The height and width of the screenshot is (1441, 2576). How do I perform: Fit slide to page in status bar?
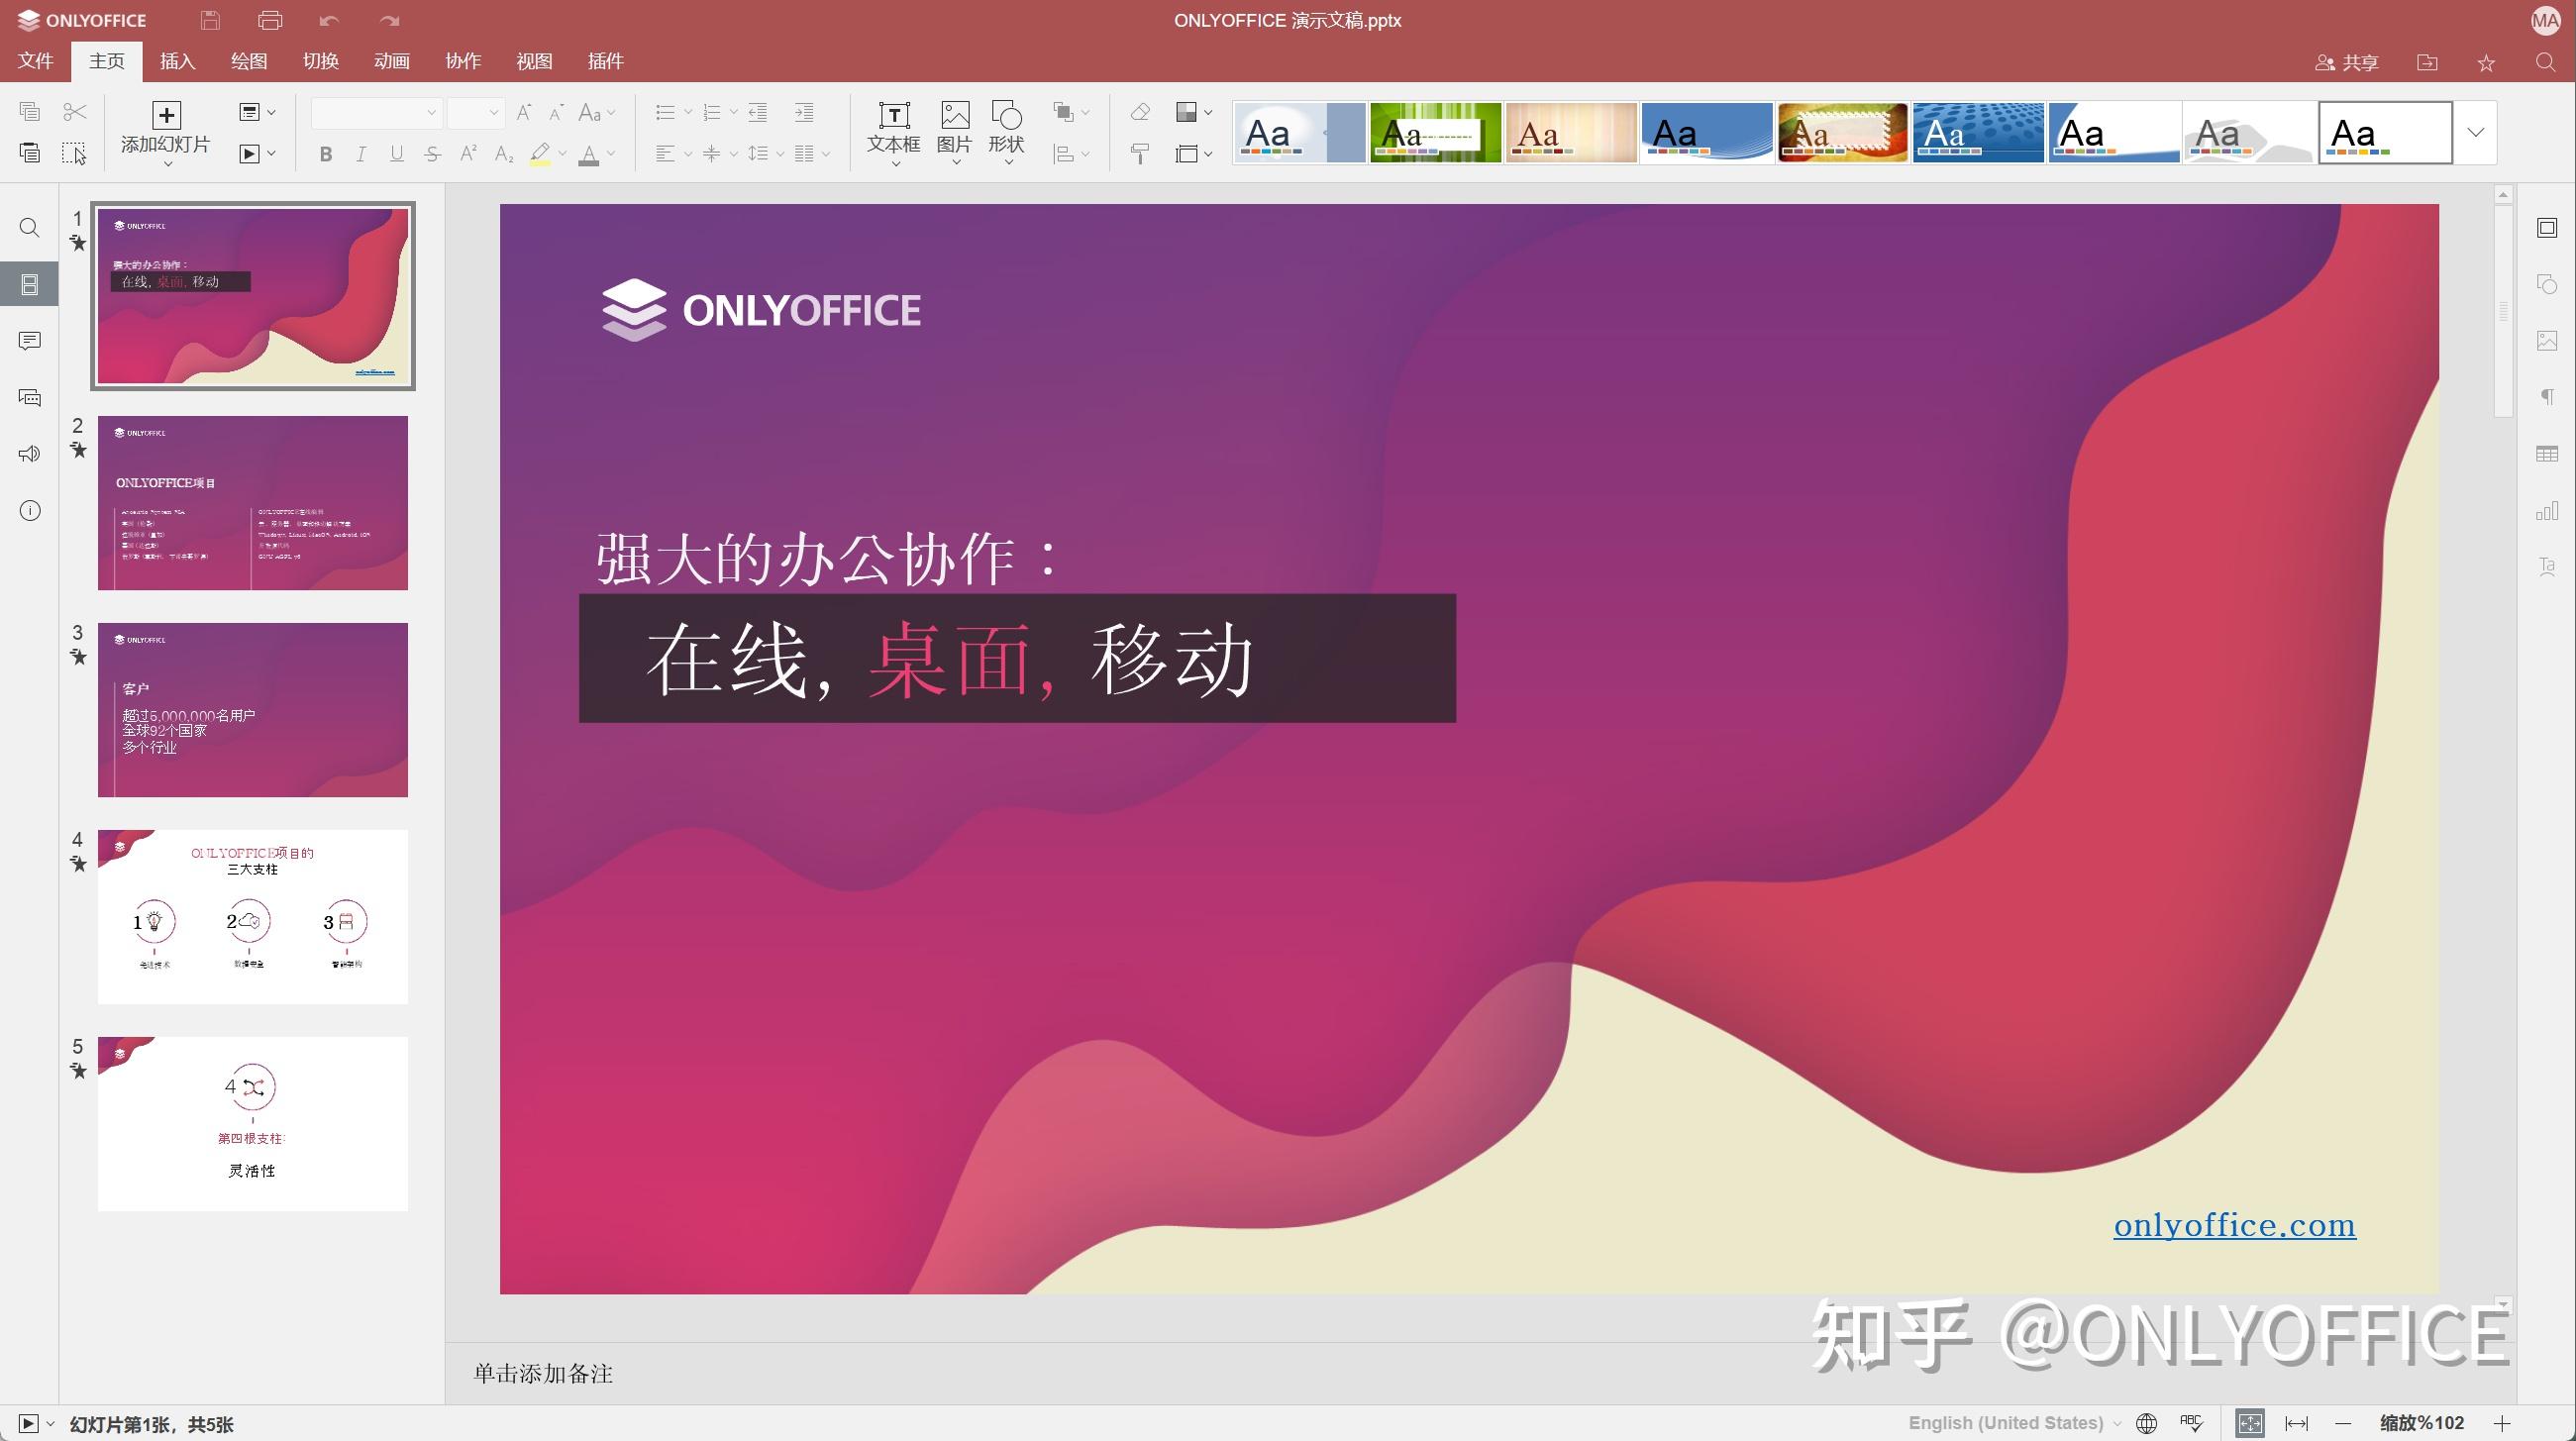[x=2250, y=1423]
